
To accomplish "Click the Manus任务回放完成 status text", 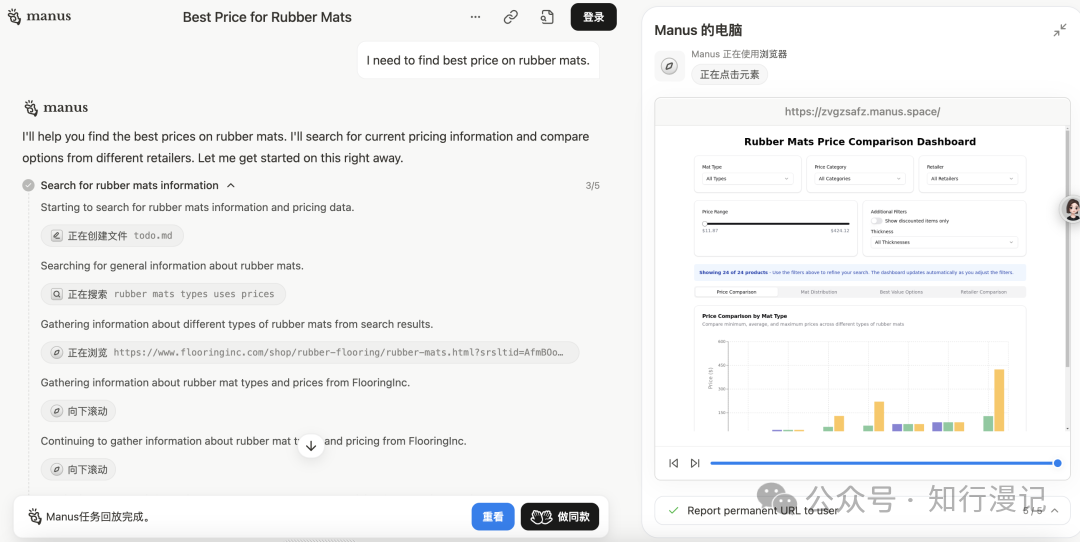I will (x=98, y=517).
